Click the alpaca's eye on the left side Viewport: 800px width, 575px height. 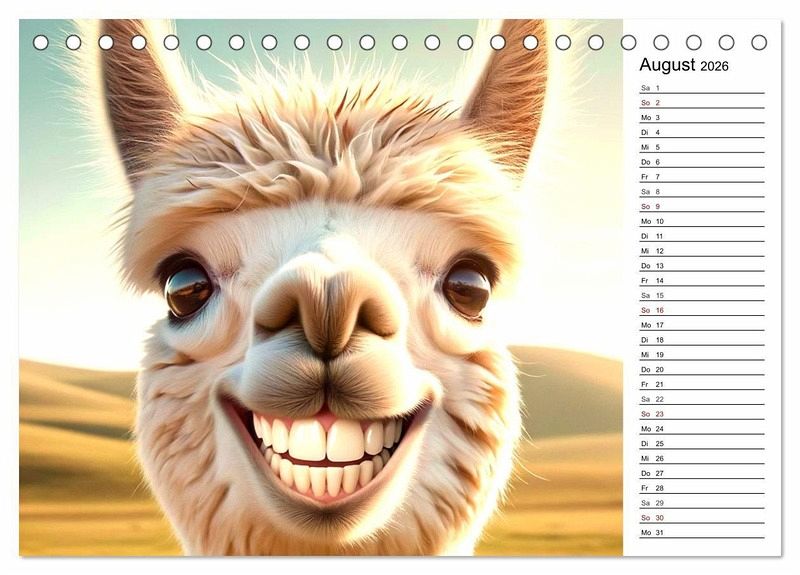(188, 289)
